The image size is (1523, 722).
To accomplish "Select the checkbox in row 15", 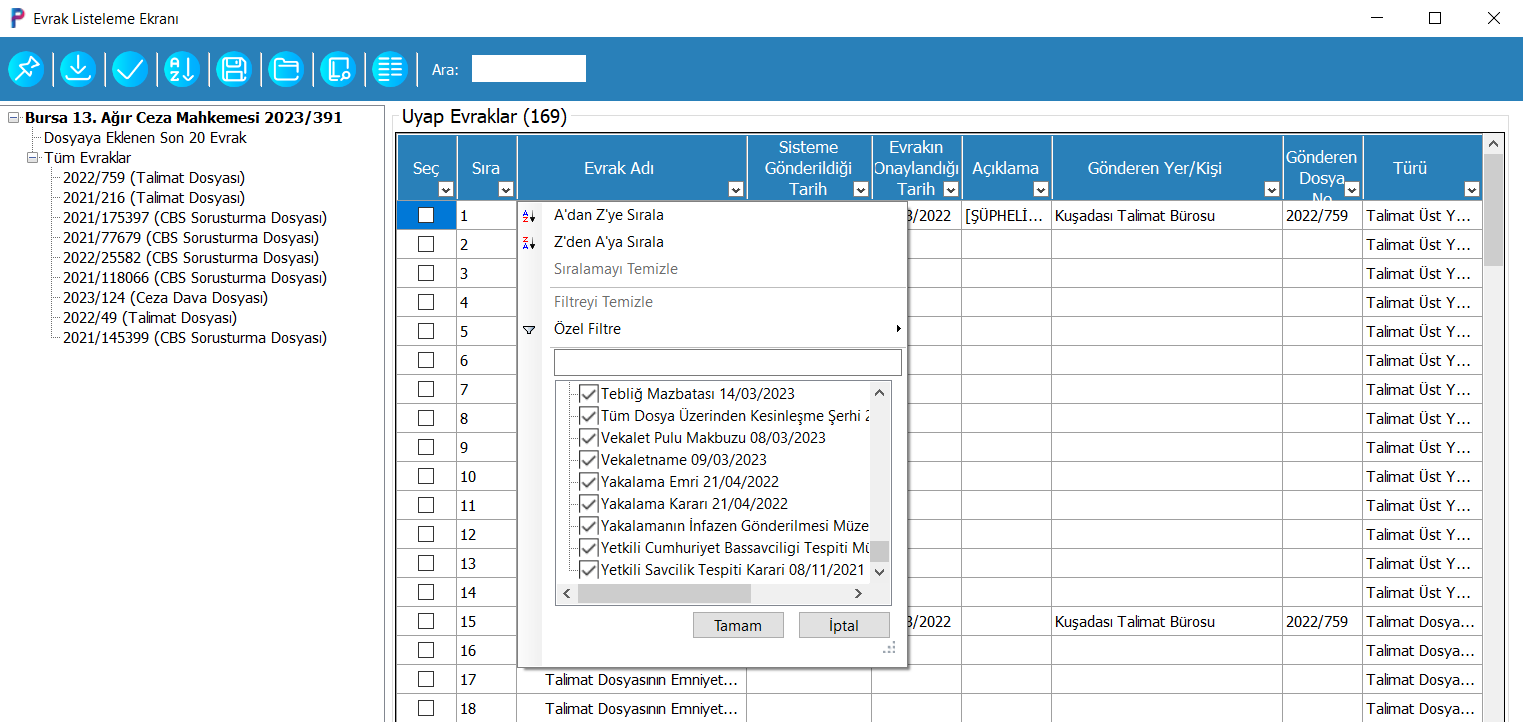I will point(426,621).
